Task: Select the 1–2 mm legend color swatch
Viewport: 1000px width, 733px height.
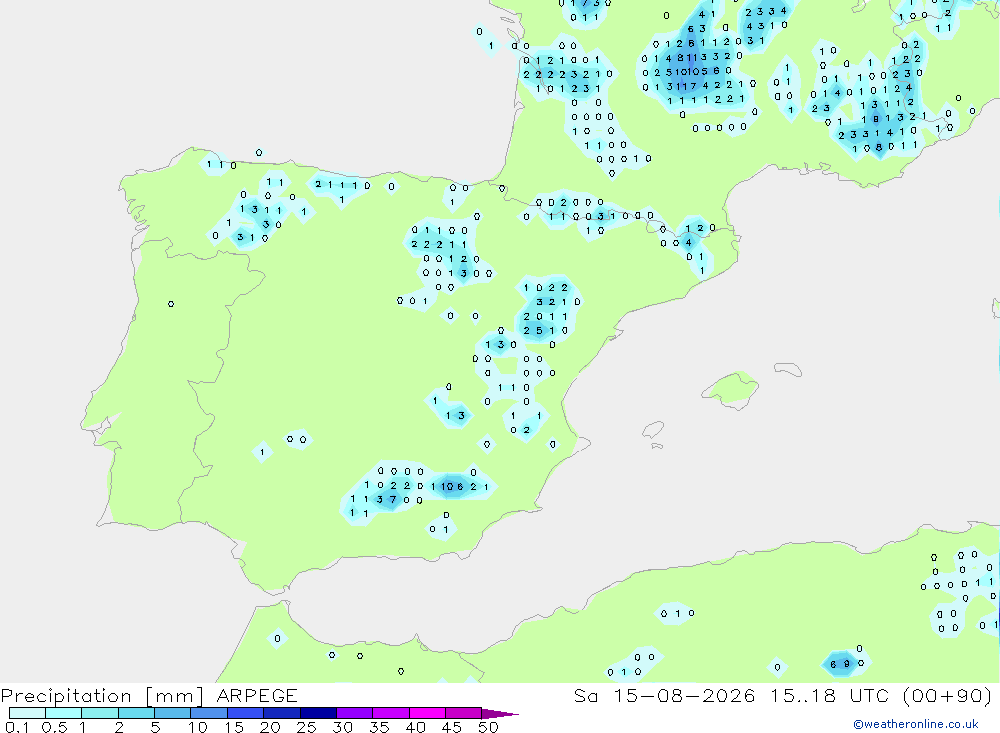Action: coord(100,713)
